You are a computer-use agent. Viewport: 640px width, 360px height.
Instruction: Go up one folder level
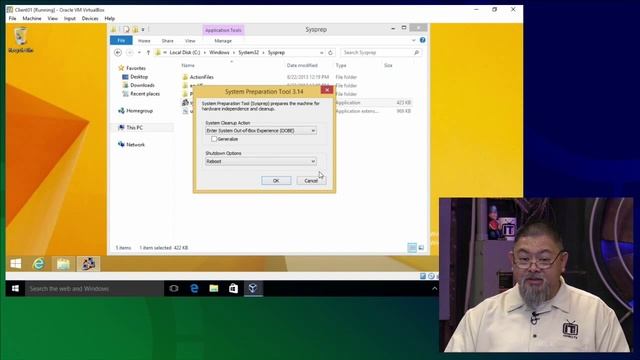pyautogui.click(x=148, y=53)
